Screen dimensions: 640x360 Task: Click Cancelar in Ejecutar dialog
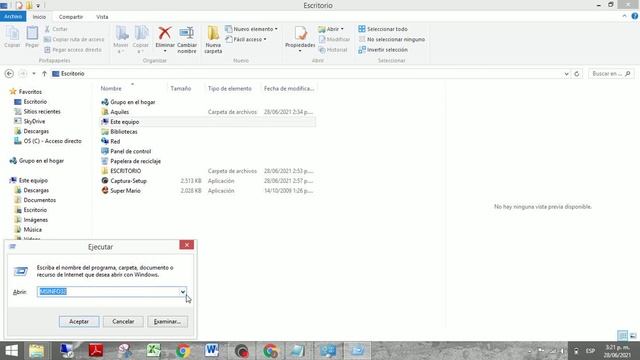coord(123,322)
